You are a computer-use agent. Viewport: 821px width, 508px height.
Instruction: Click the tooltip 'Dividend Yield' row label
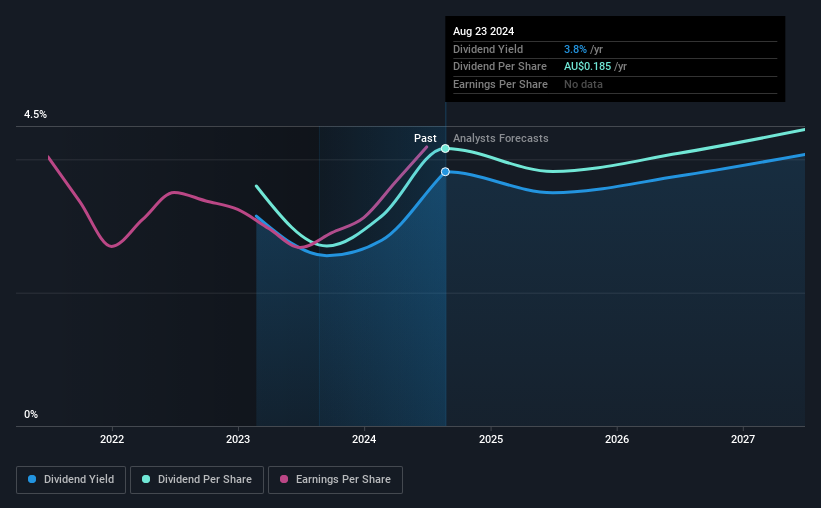click(x=488, y=49)
